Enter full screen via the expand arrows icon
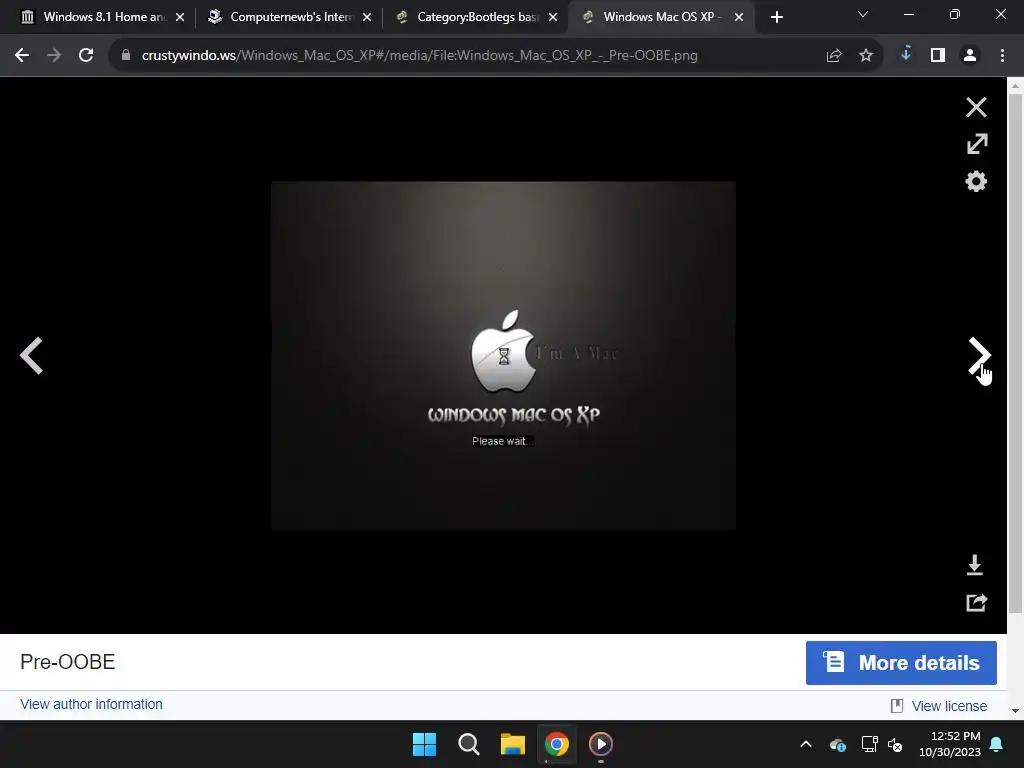Screen dimensions: 1024x768 point(976,144)
